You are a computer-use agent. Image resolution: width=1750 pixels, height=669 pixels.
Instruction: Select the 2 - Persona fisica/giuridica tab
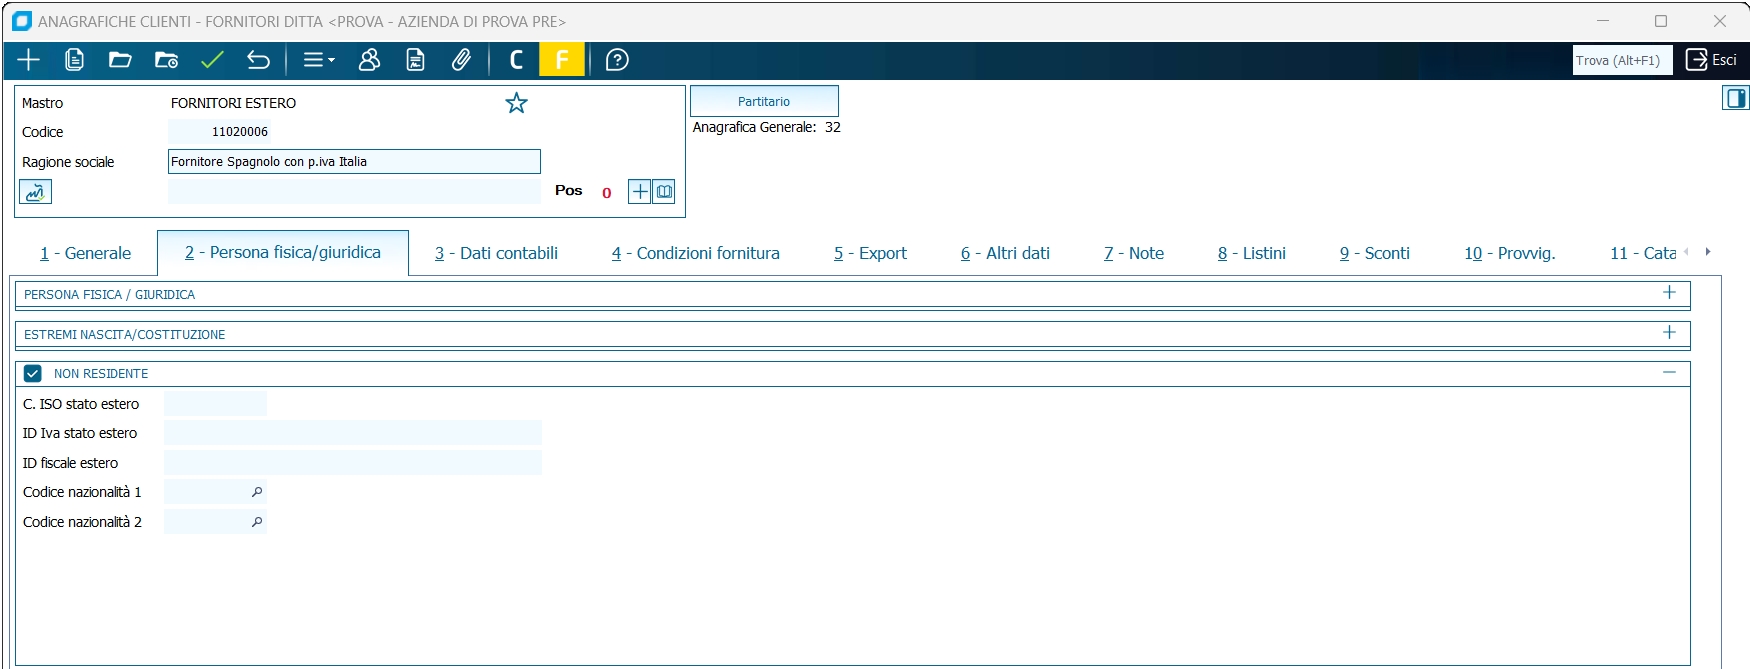pyautogui.click(x=283, y=253)
